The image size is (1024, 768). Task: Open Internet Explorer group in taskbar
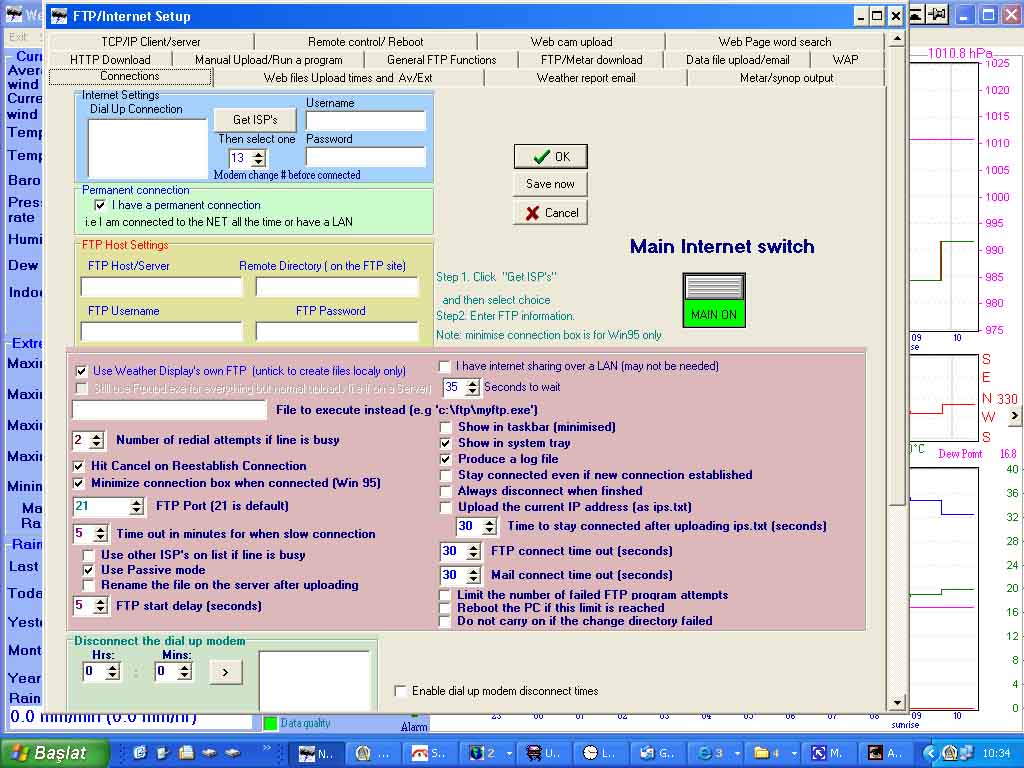click(x=716, y=753)
